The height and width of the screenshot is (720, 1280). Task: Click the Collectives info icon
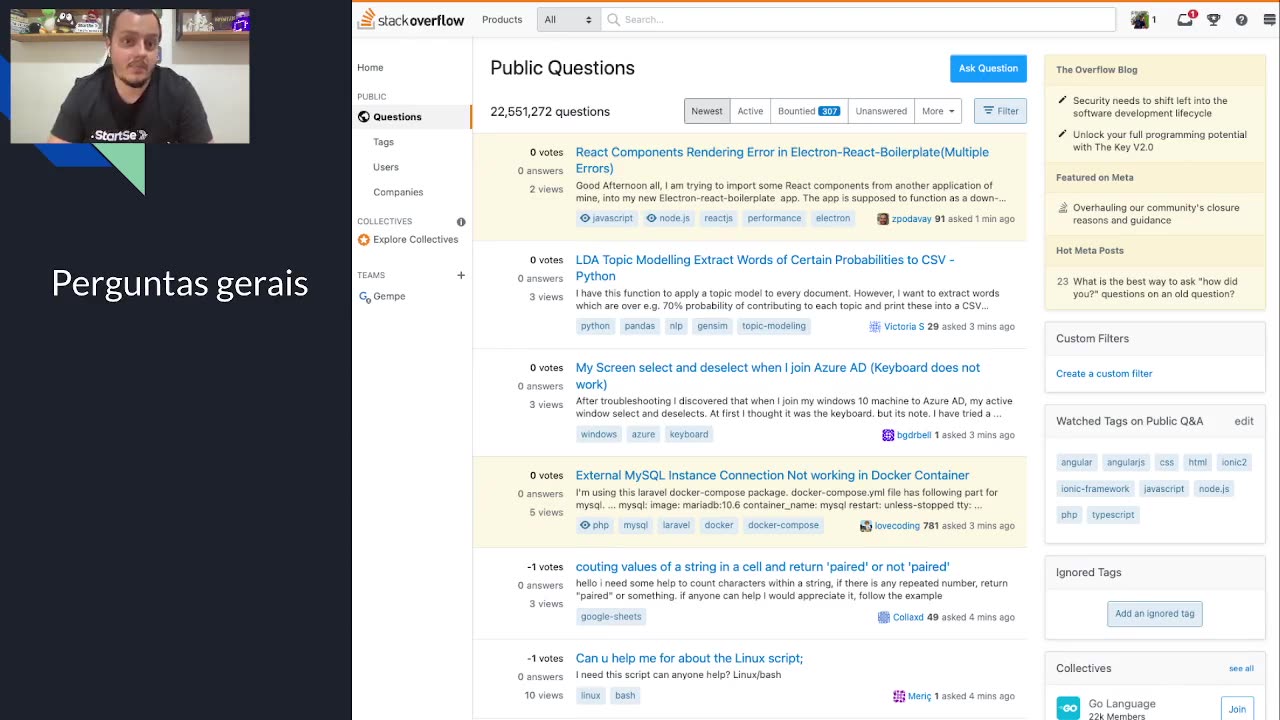coord(461,221)
